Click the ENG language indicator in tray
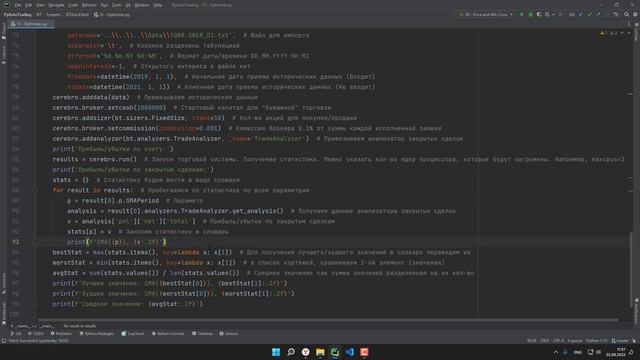Screen dimensions: 640x360 [578, 352]
